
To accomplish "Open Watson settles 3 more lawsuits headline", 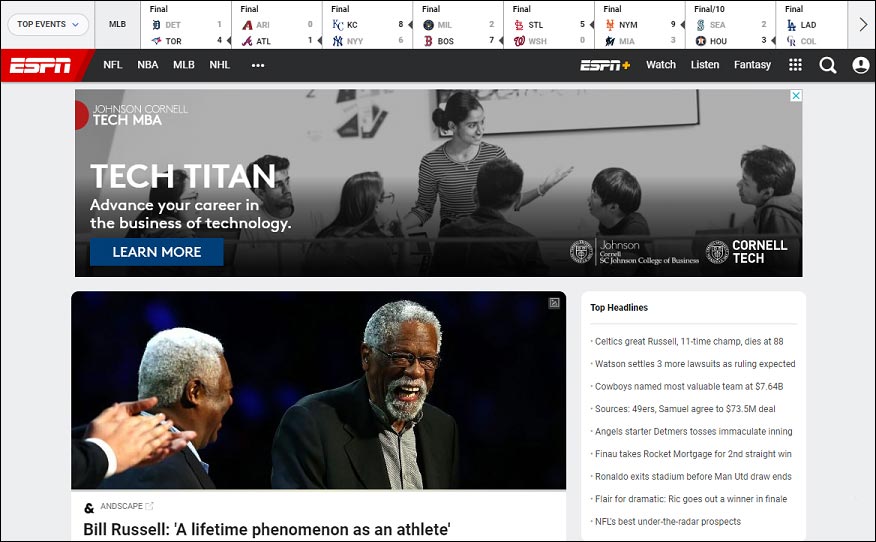I will pos(695,364).
